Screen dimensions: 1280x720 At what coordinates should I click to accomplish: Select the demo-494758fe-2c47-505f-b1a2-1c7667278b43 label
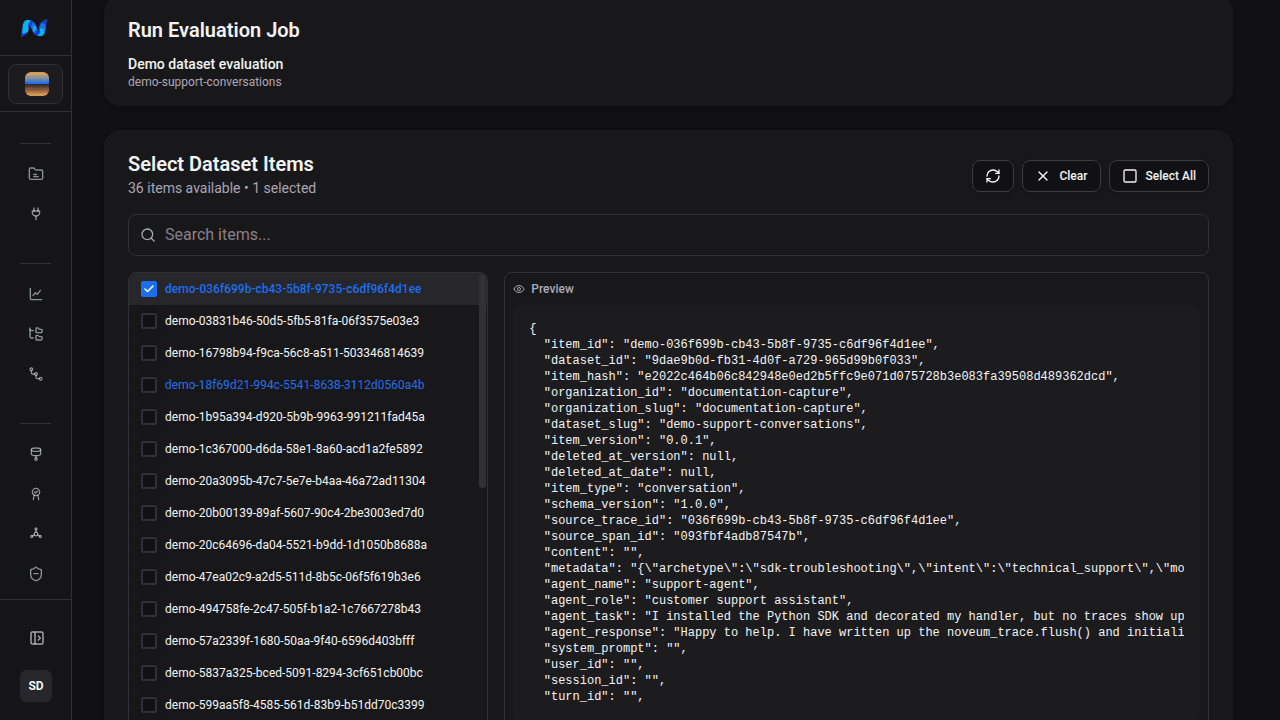click(x=293, y=609)
